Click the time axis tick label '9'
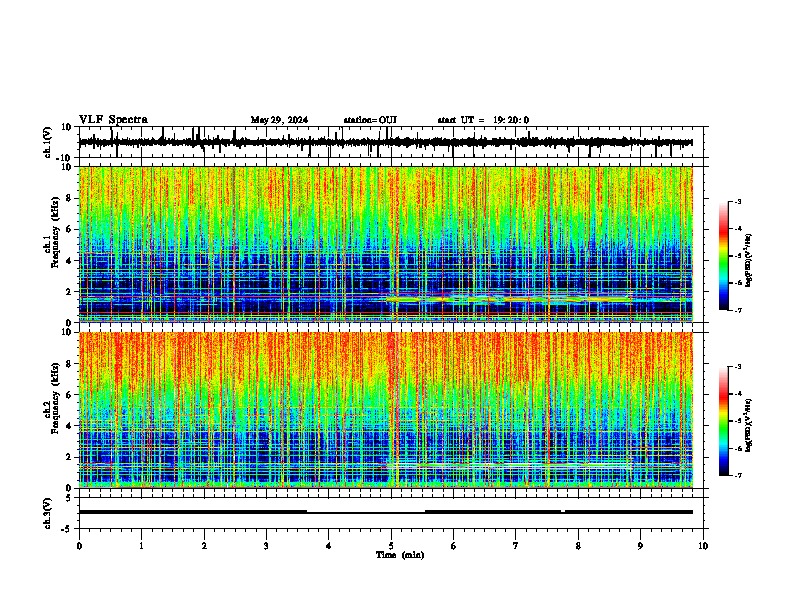792x612 pixels. coord(640,546)
